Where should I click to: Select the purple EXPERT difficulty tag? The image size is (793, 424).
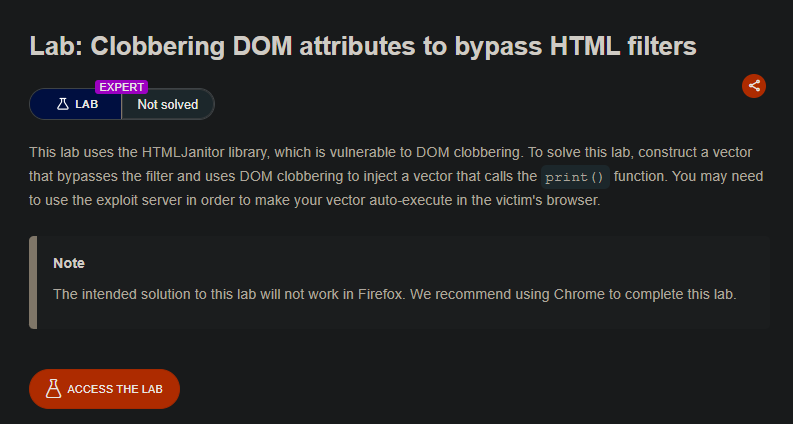click(121, 87)
